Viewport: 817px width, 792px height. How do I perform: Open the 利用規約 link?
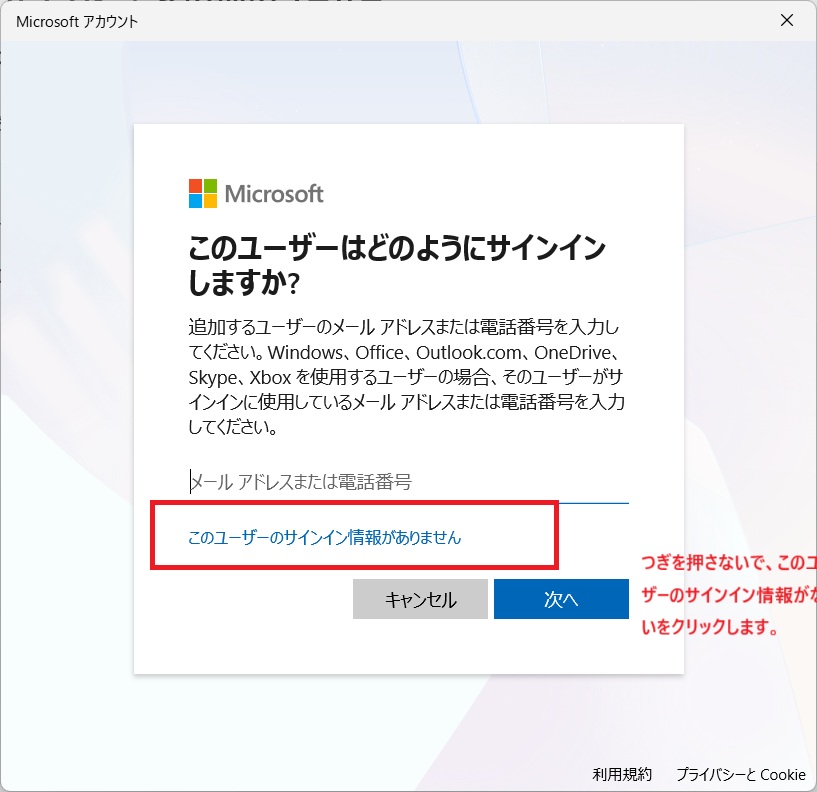621,774
